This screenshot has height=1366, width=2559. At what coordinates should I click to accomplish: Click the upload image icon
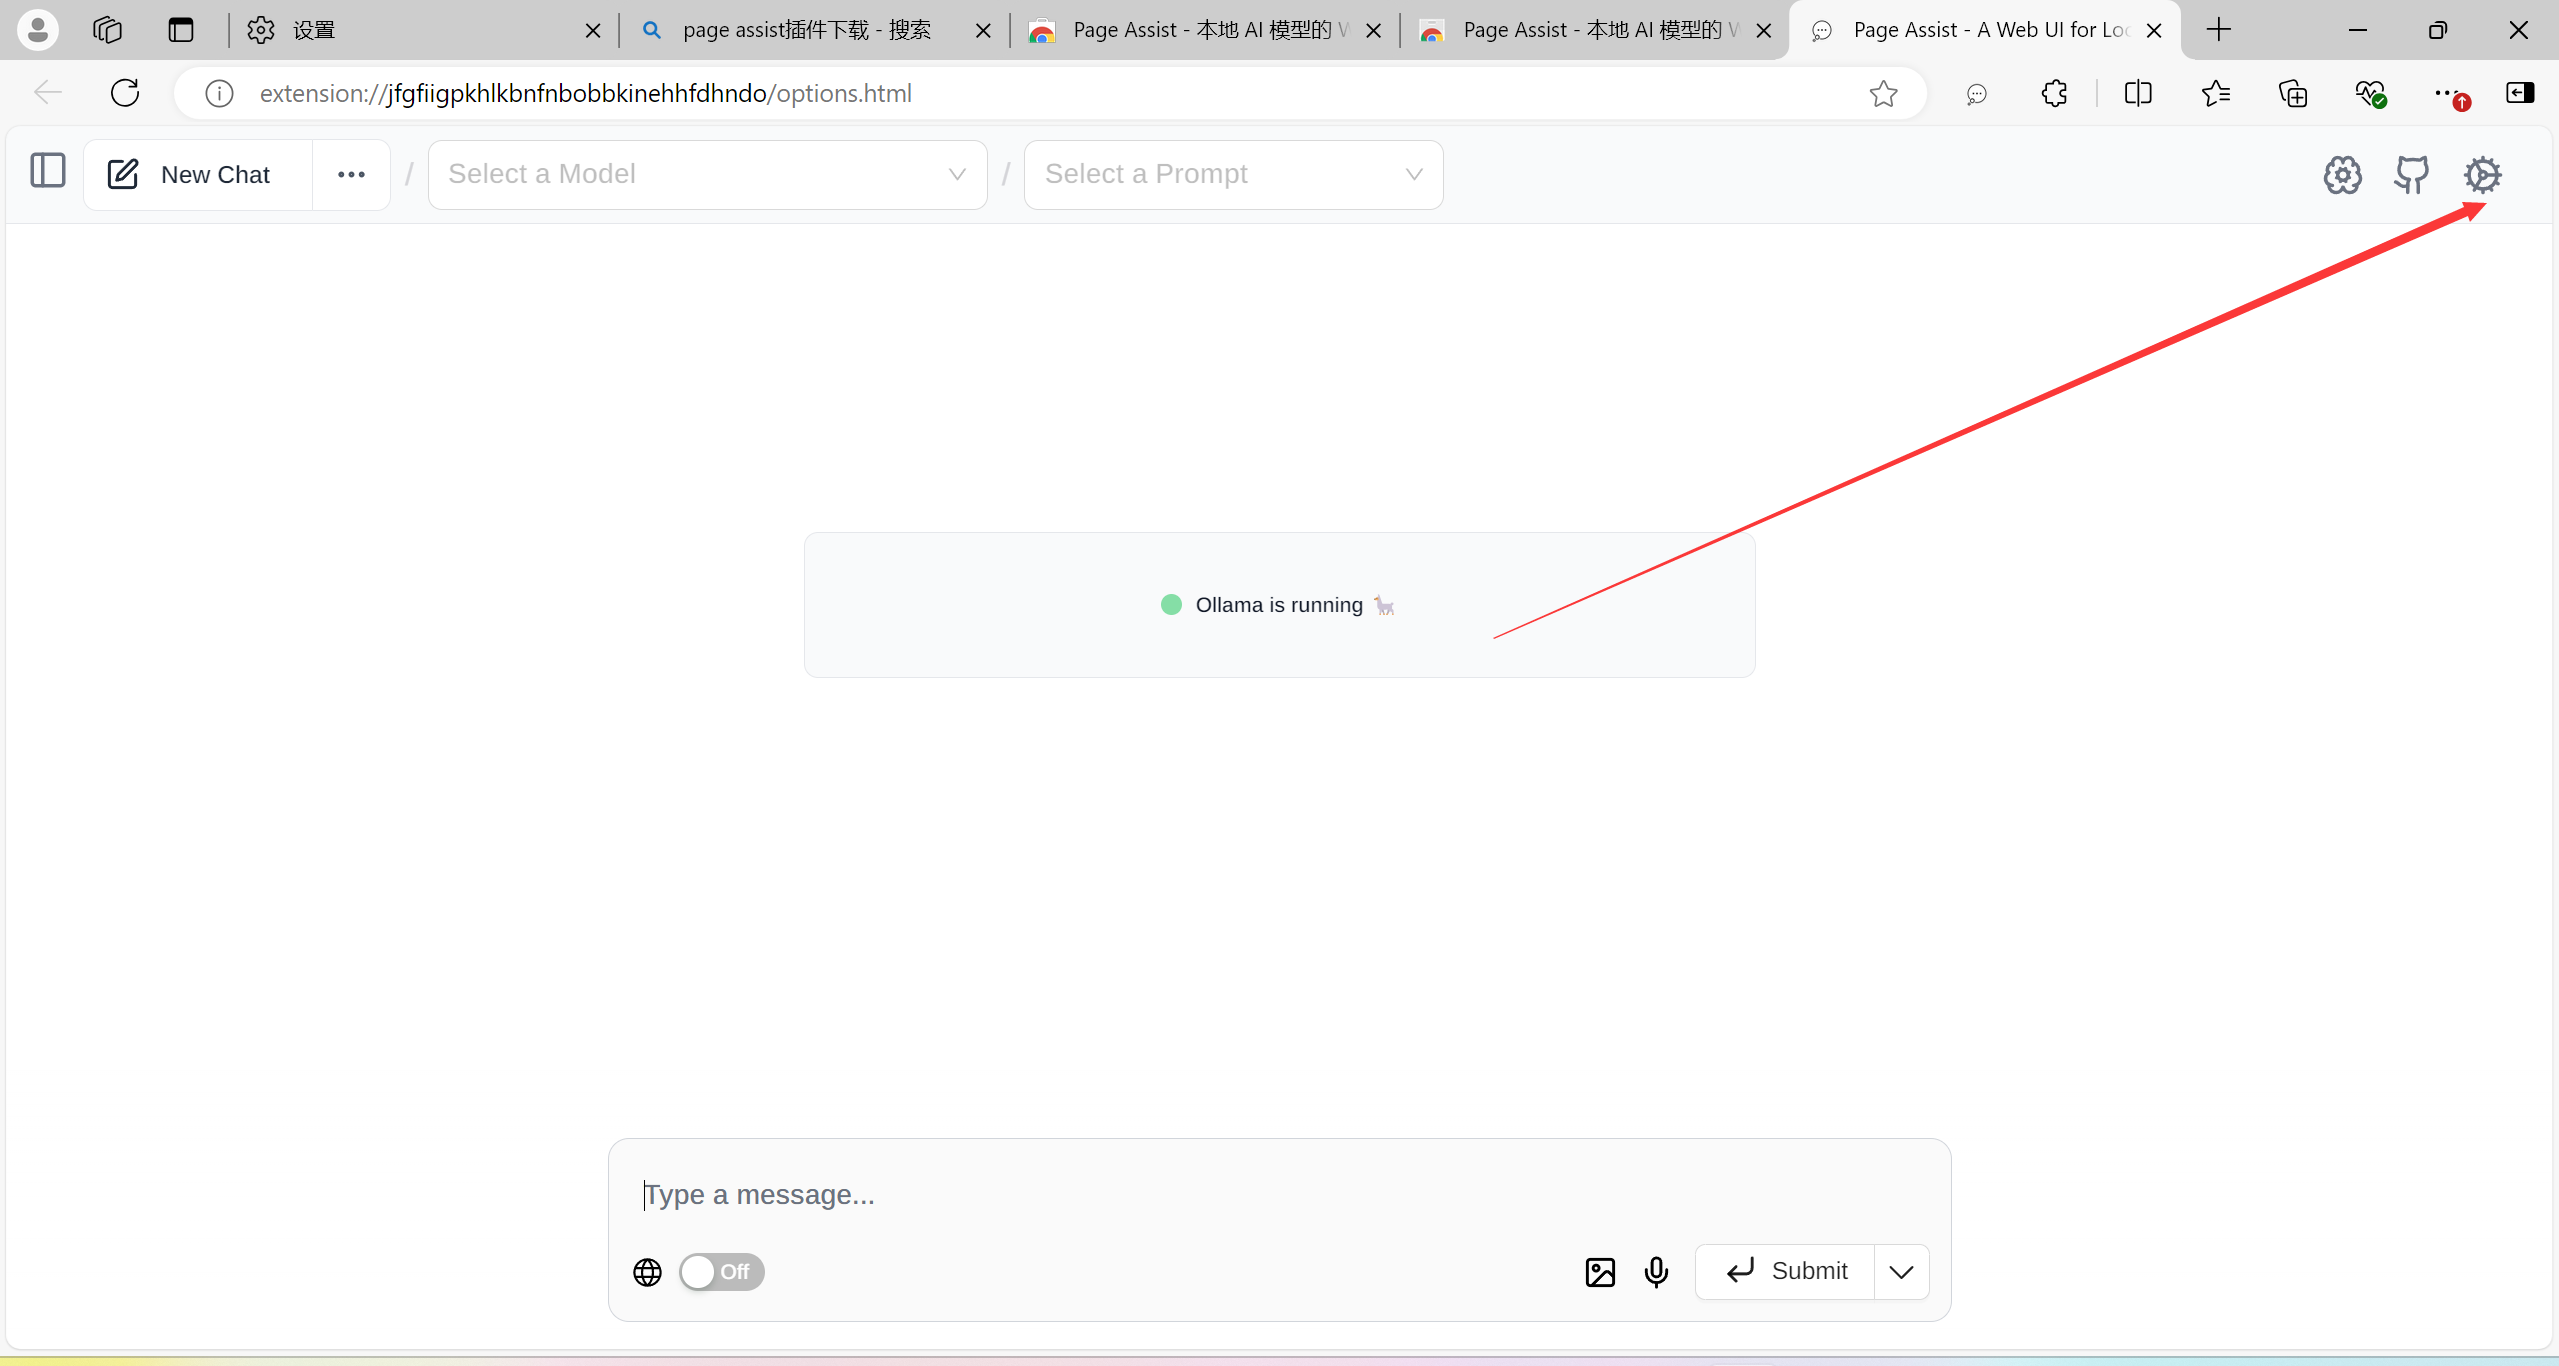[x=1600, y=1272]
